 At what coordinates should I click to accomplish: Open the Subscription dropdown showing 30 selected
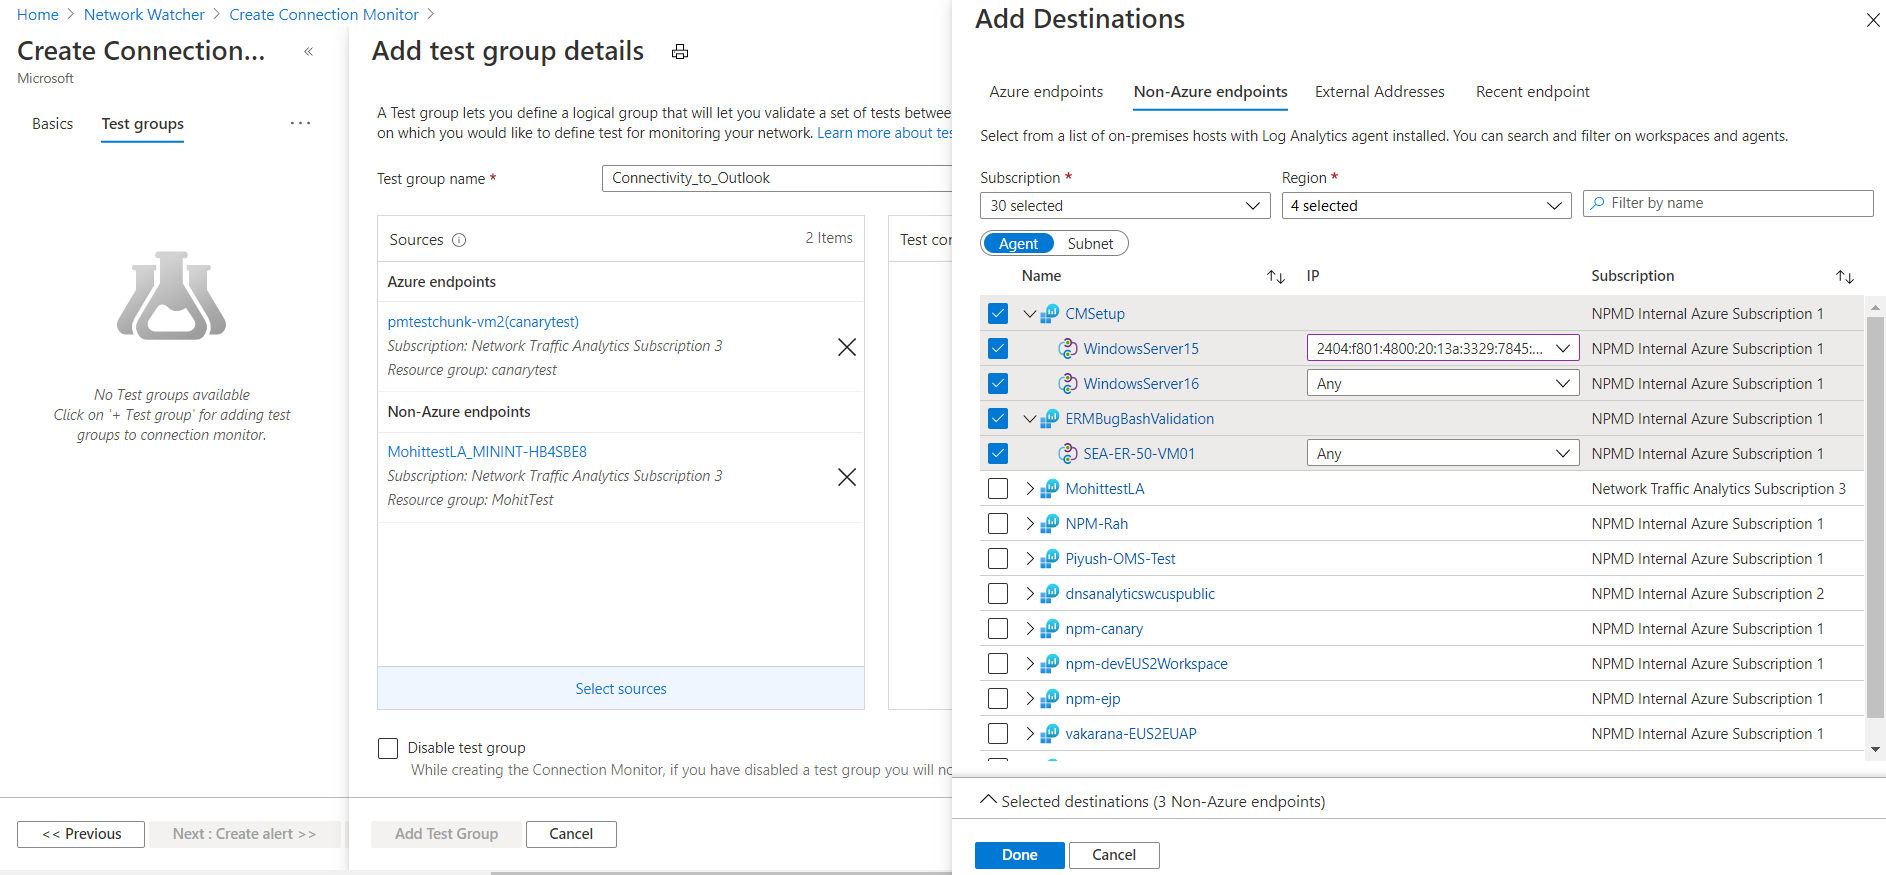[x=1124, y=206]
